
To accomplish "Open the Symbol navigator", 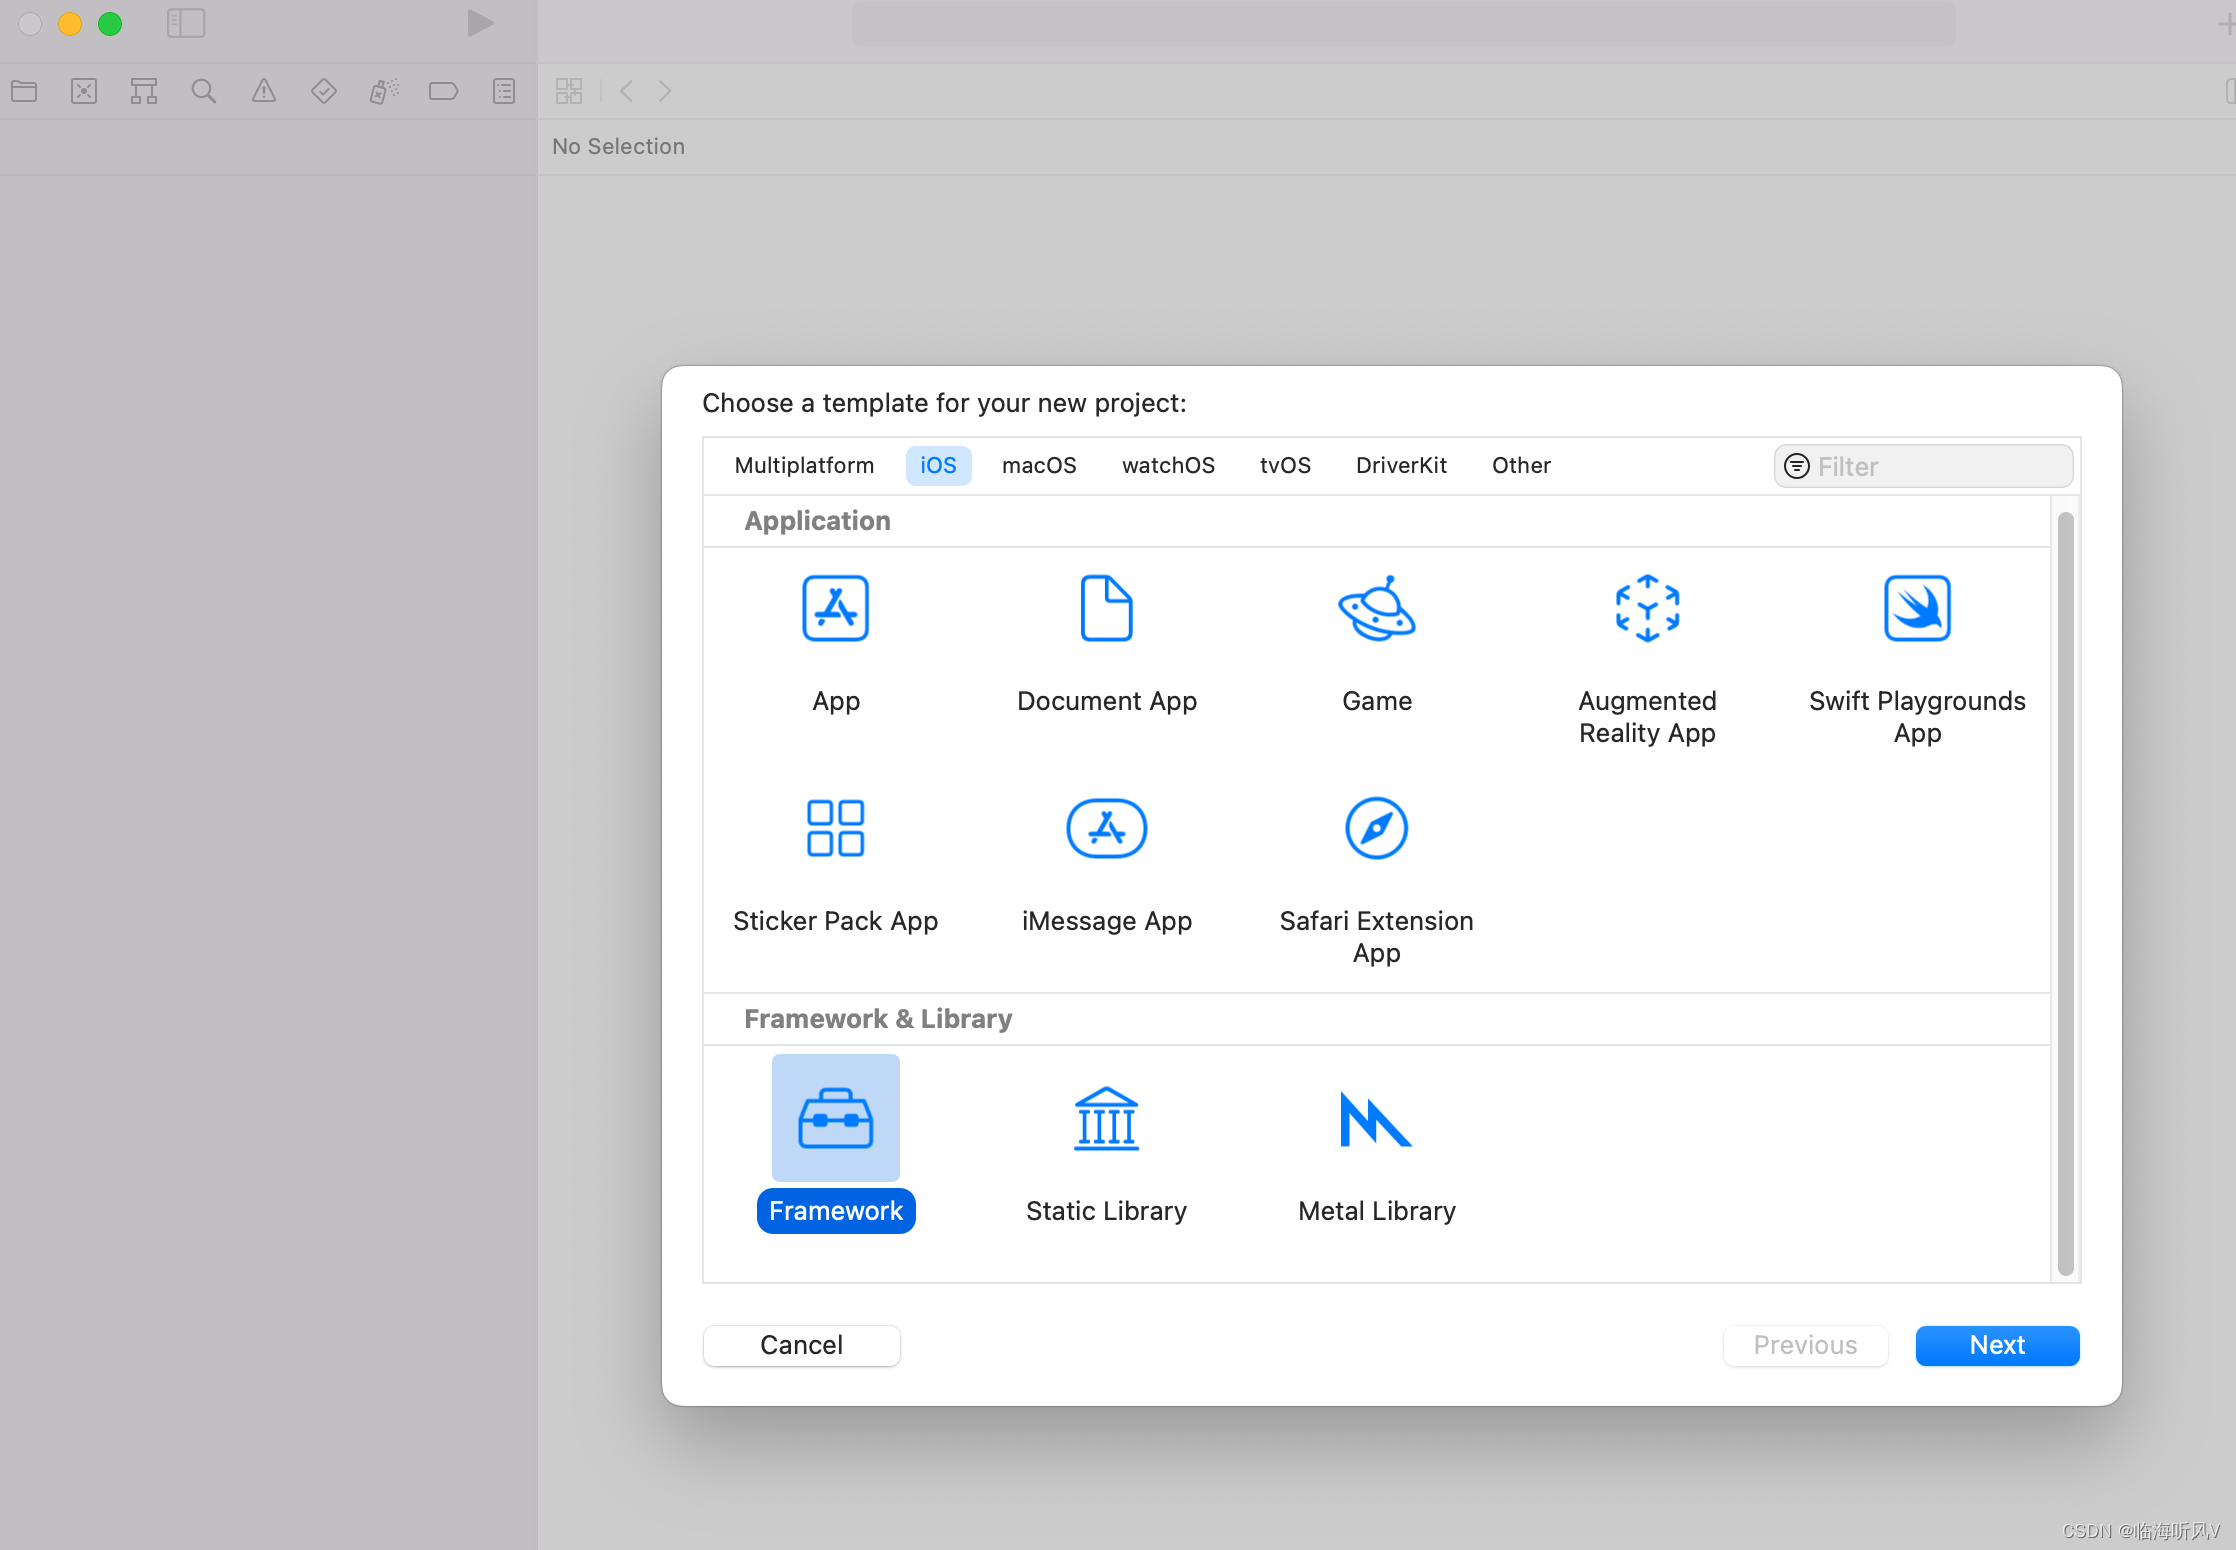I will point(144,92).
